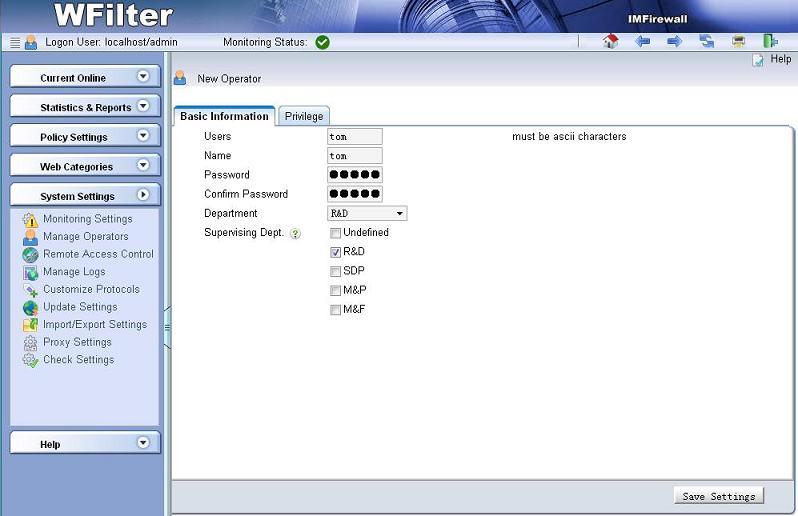Screen dimensions: 798x516
Task: Click the user icon next to Logon User
Action: [31, 42]
